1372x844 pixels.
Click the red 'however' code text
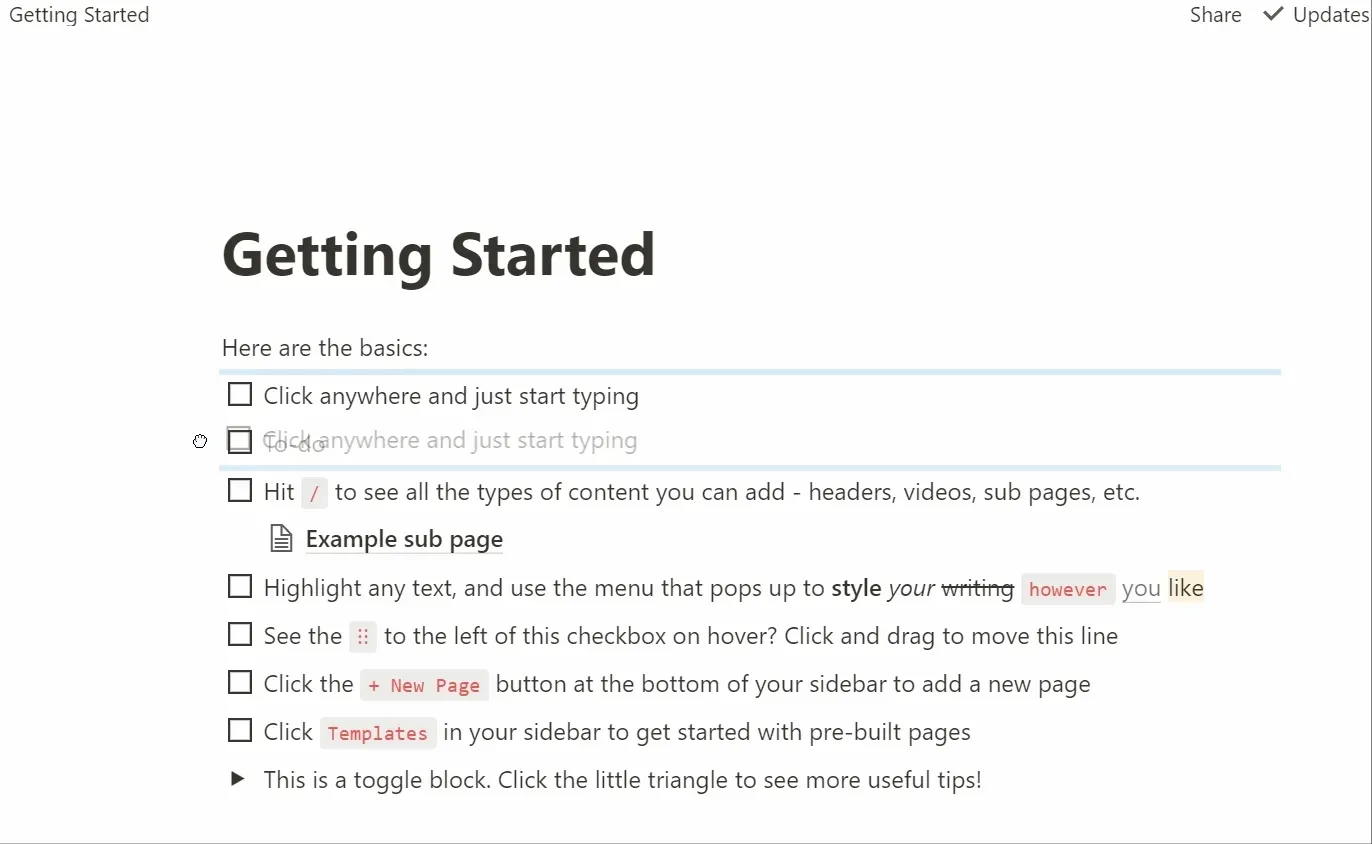pyautogui.click(x=1067, y=589)
